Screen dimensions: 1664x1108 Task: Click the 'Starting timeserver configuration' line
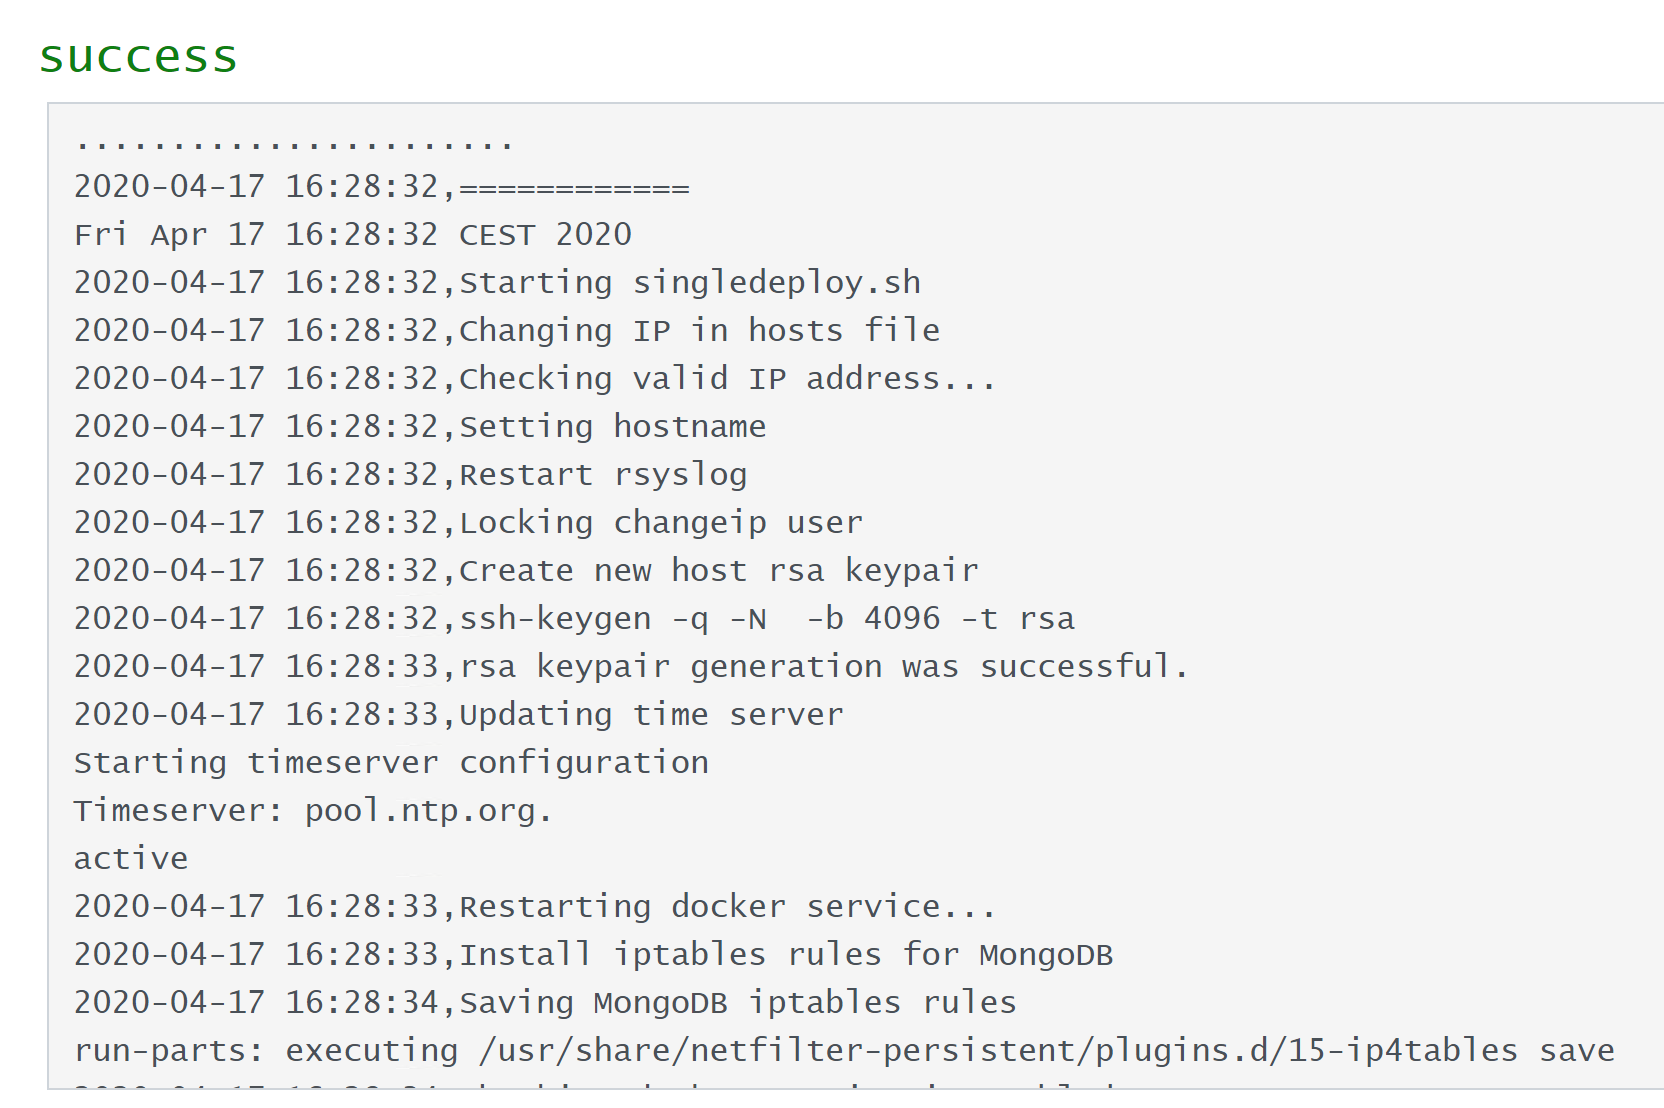[x=391, y=763]
